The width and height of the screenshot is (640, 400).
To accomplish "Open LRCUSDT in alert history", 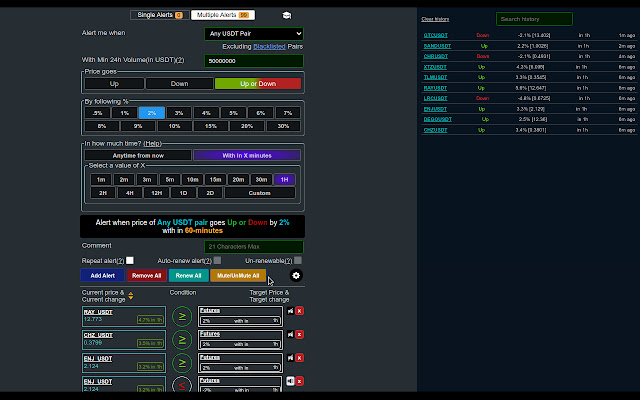I will coord(436,98).
